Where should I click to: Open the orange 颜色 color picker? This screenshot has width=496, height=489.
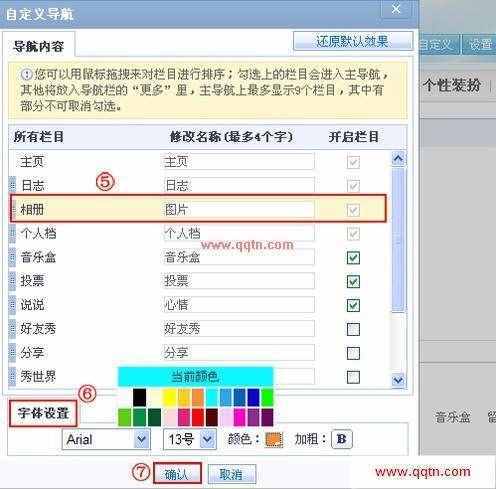pos(274,439)
